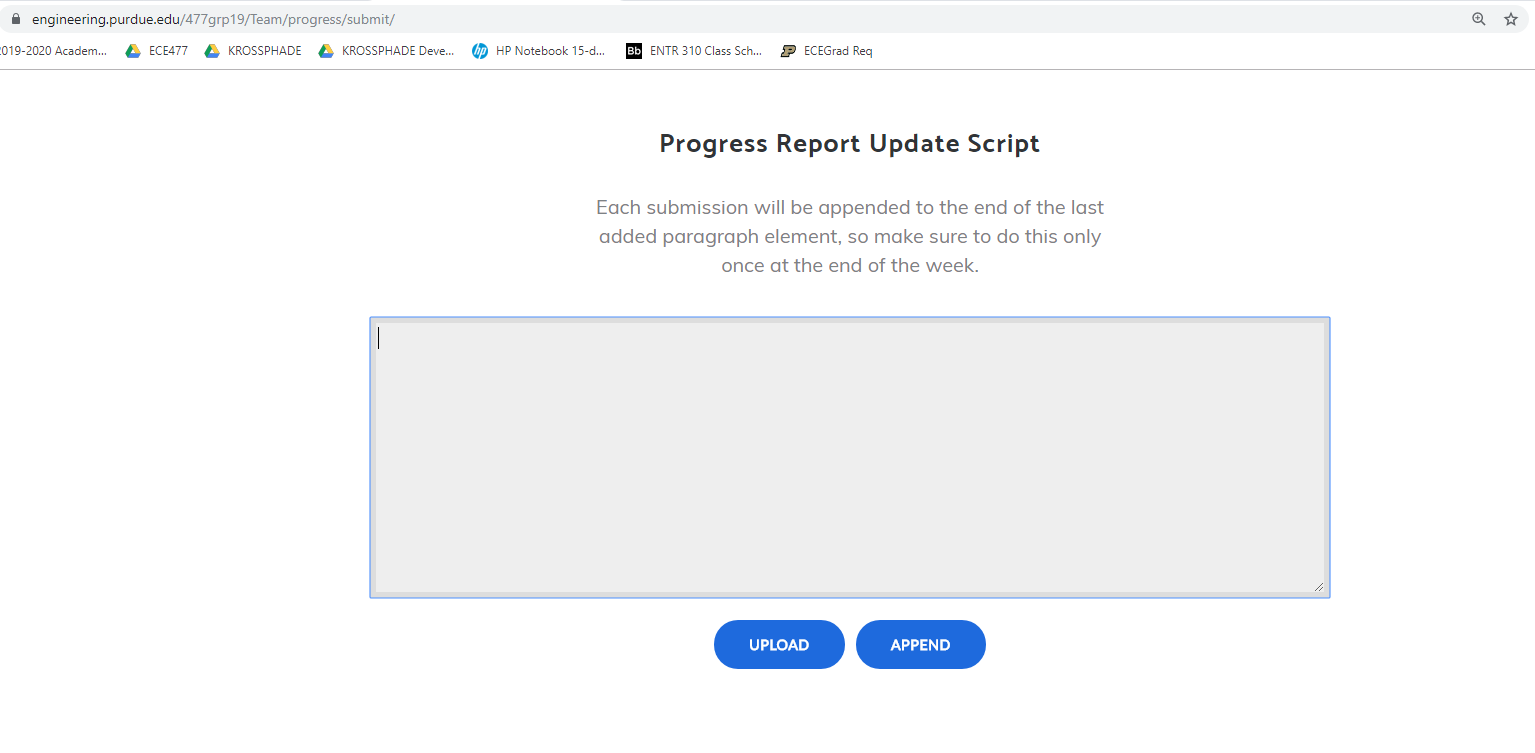Focus the progress report text area
Viewport: 1535px width, 753px height.
click(x=850, y=458)
